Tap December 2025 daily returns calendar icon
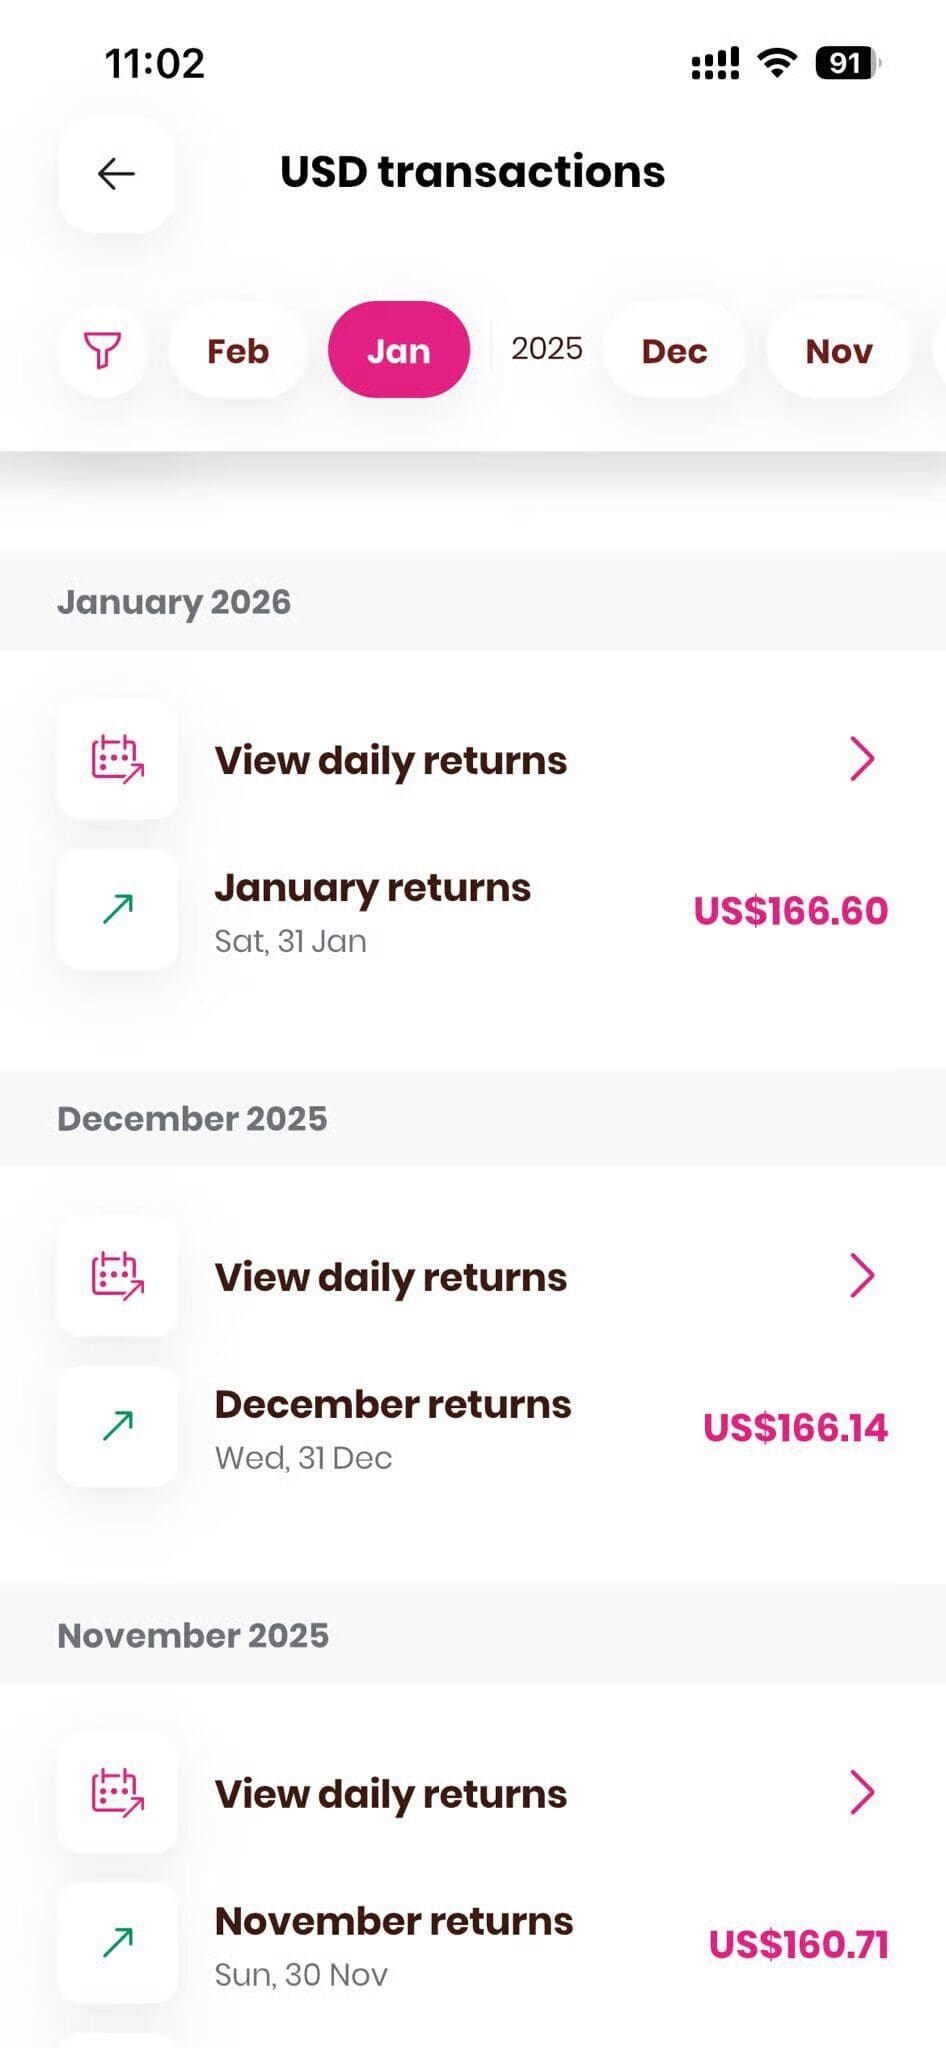Image resolution: width=946 pixels, height=2048 pixels. click(118, 1276)
